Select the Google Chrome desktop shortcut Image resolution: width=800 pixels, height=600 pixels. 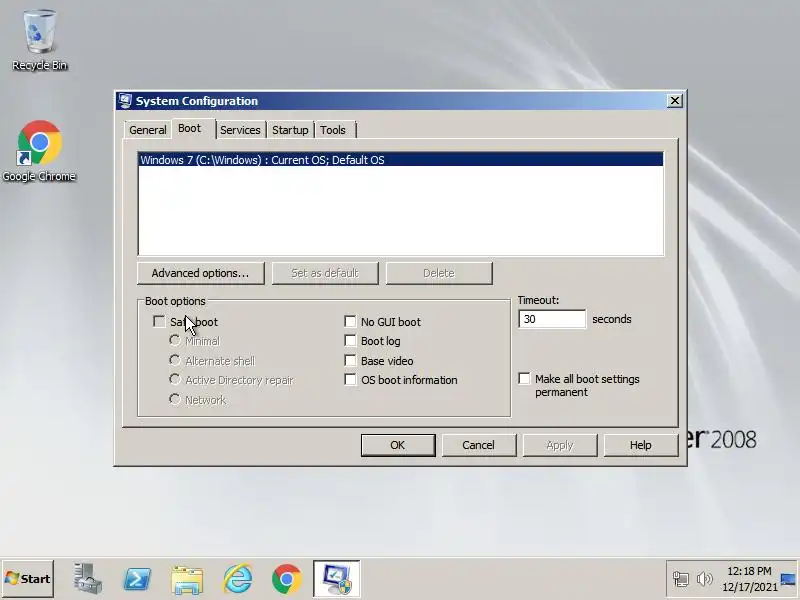pos(39,152)
